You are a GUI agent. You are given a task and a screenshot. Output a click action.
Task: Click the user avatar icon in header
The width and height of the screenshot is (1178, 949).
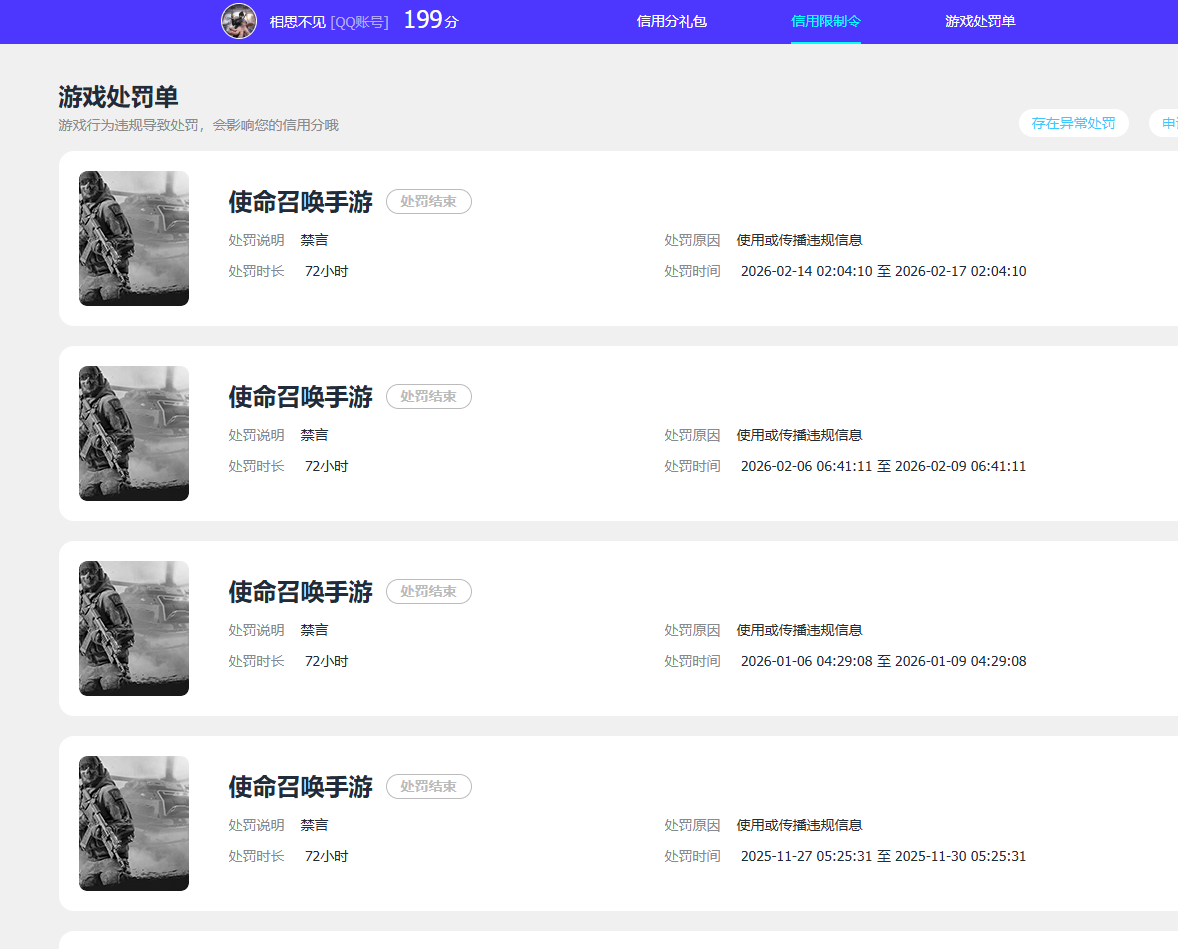pyautogui.click(x=239, y=21)
